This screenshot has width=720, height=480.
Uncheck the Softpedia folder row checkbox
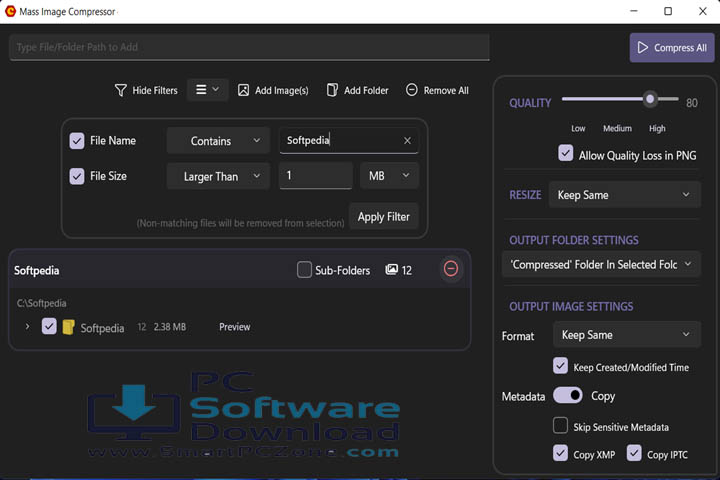[x=49, y=326]
